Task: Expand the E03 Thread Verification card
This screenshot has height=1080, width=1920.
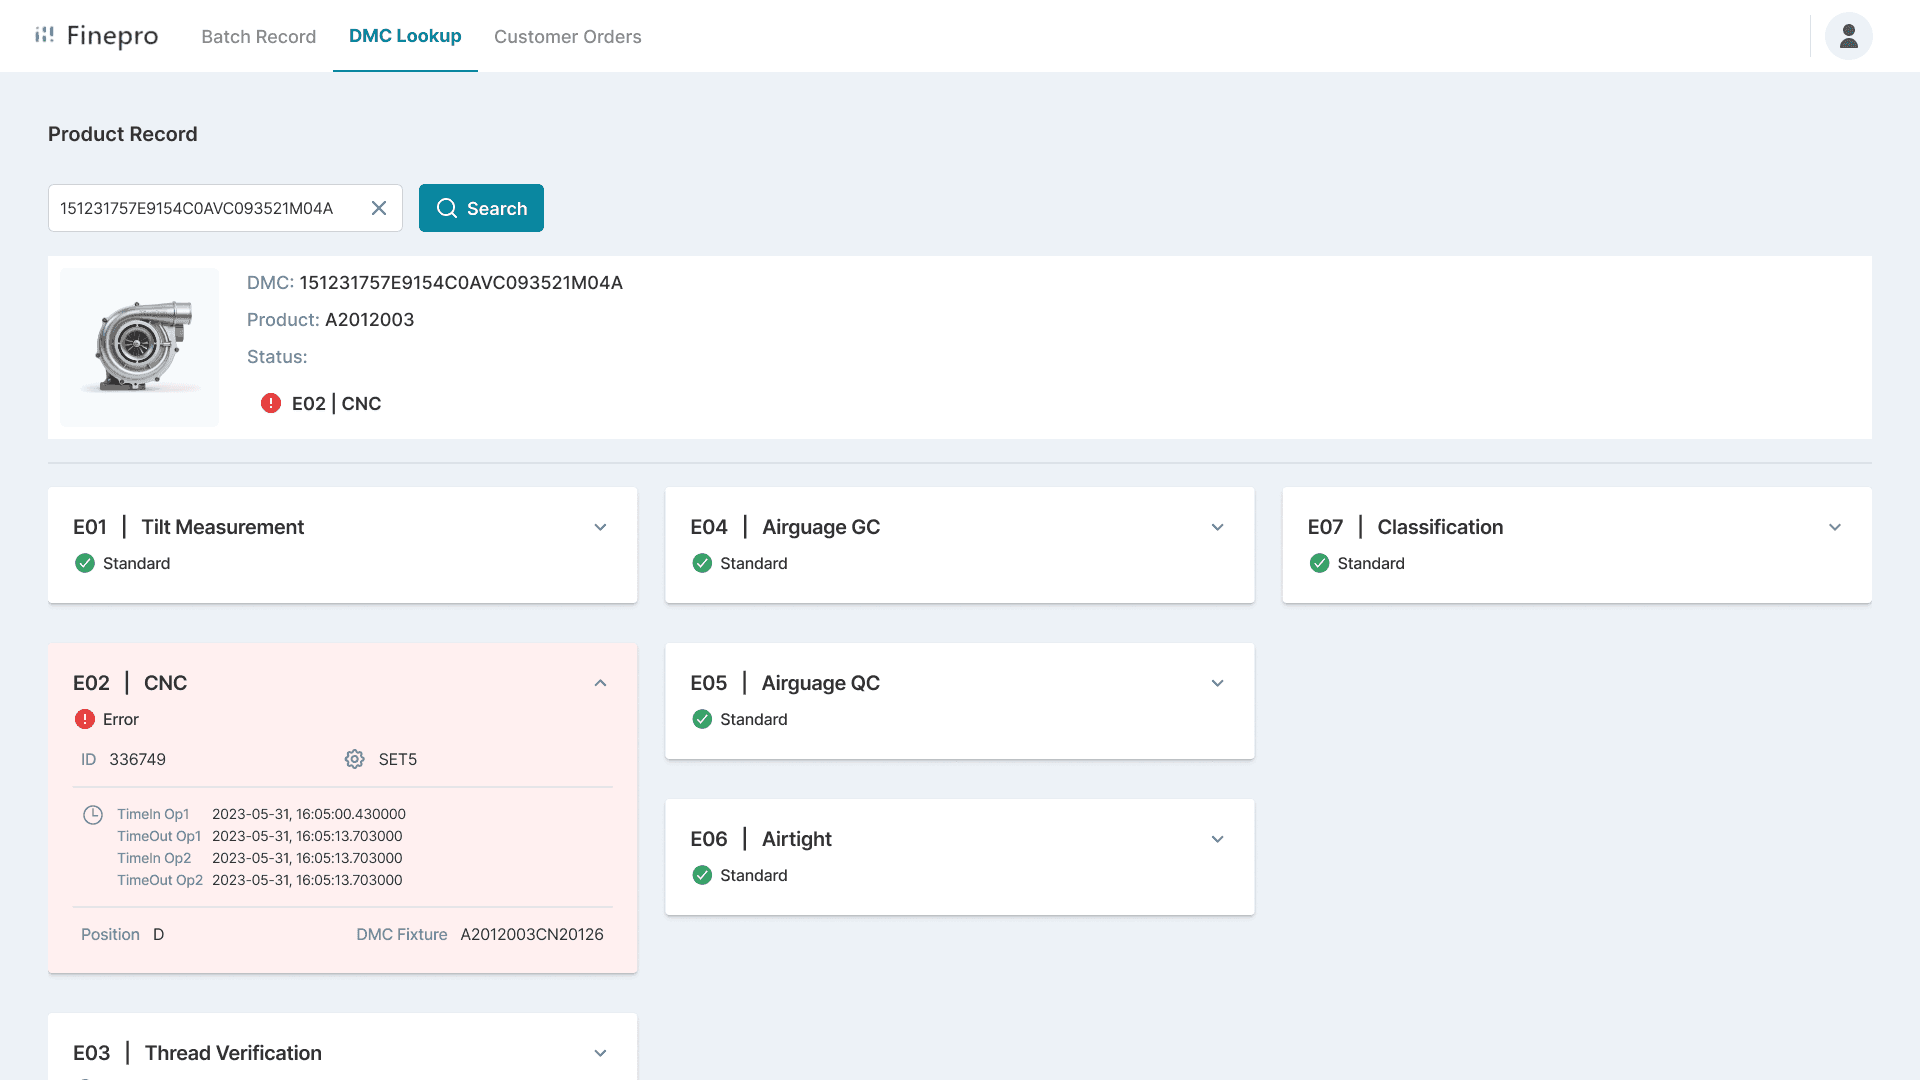Action: click(x=600, y=1053)
